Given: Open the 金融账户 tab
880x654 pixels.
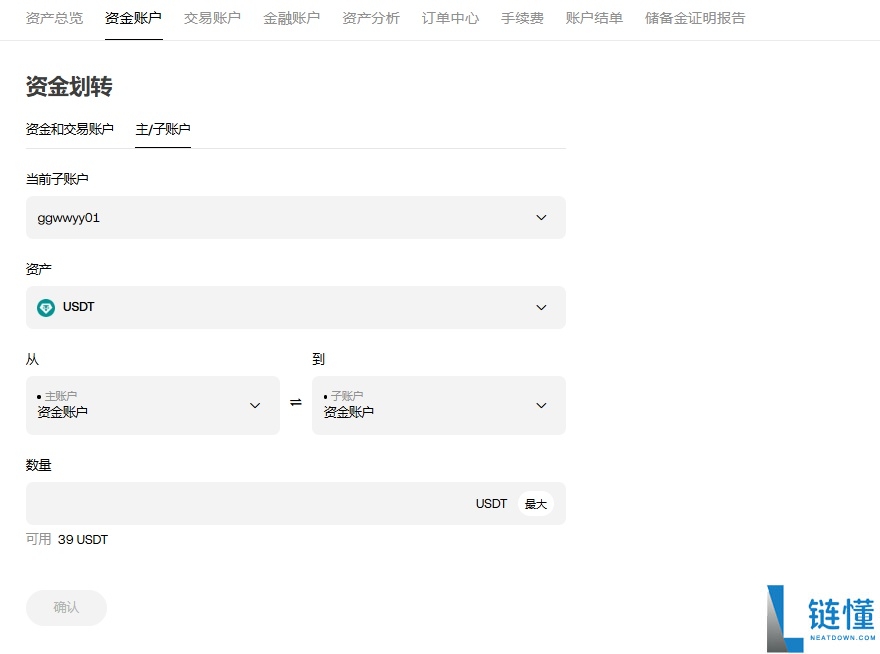Looking at the screenshot, I should [292, 19].
